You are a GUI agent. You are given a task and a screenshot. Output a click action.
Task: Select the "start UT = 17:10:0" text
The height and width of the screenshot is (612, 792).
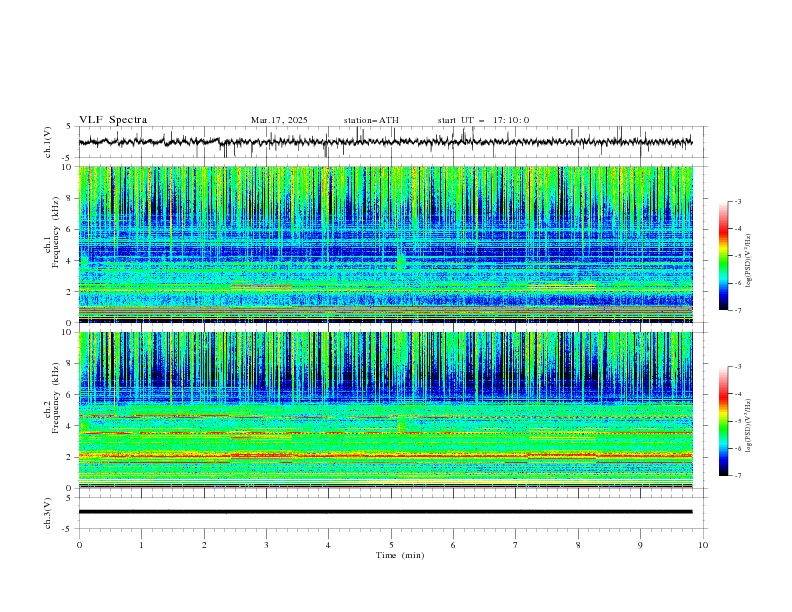coord(483,120)
